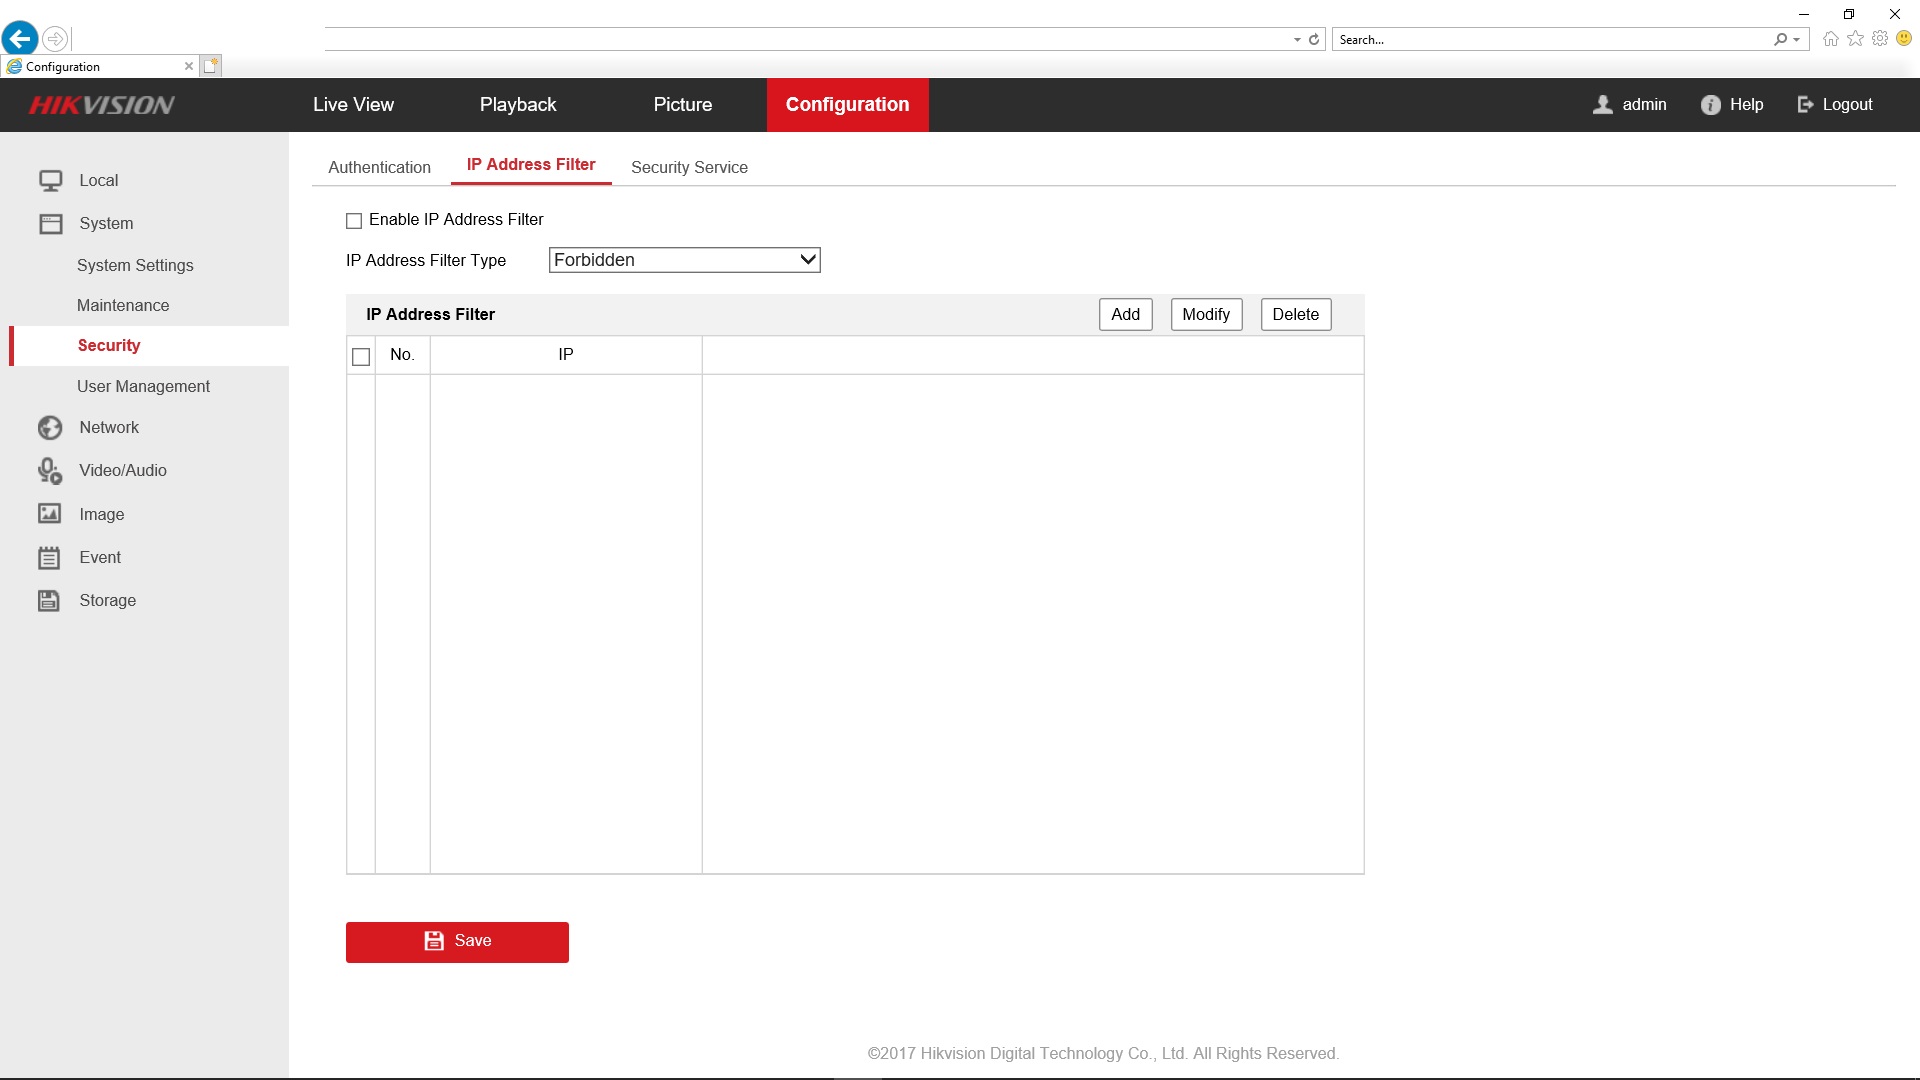
Task: Check the select-all box in the table header
Action: coord(361,357)
